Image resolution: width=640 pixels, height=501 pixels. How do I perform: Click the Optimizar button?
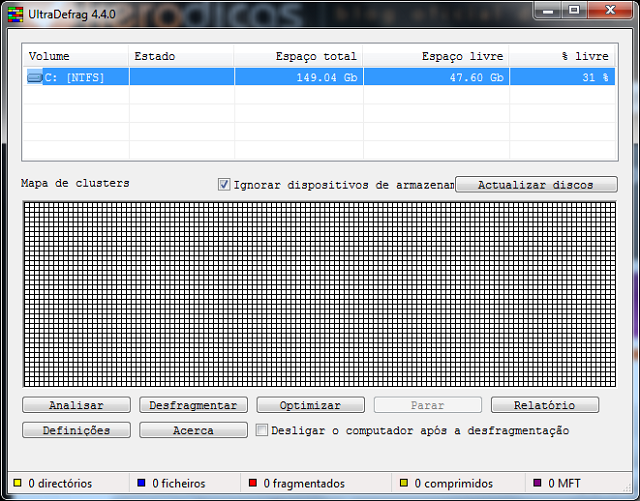[311, 405]
